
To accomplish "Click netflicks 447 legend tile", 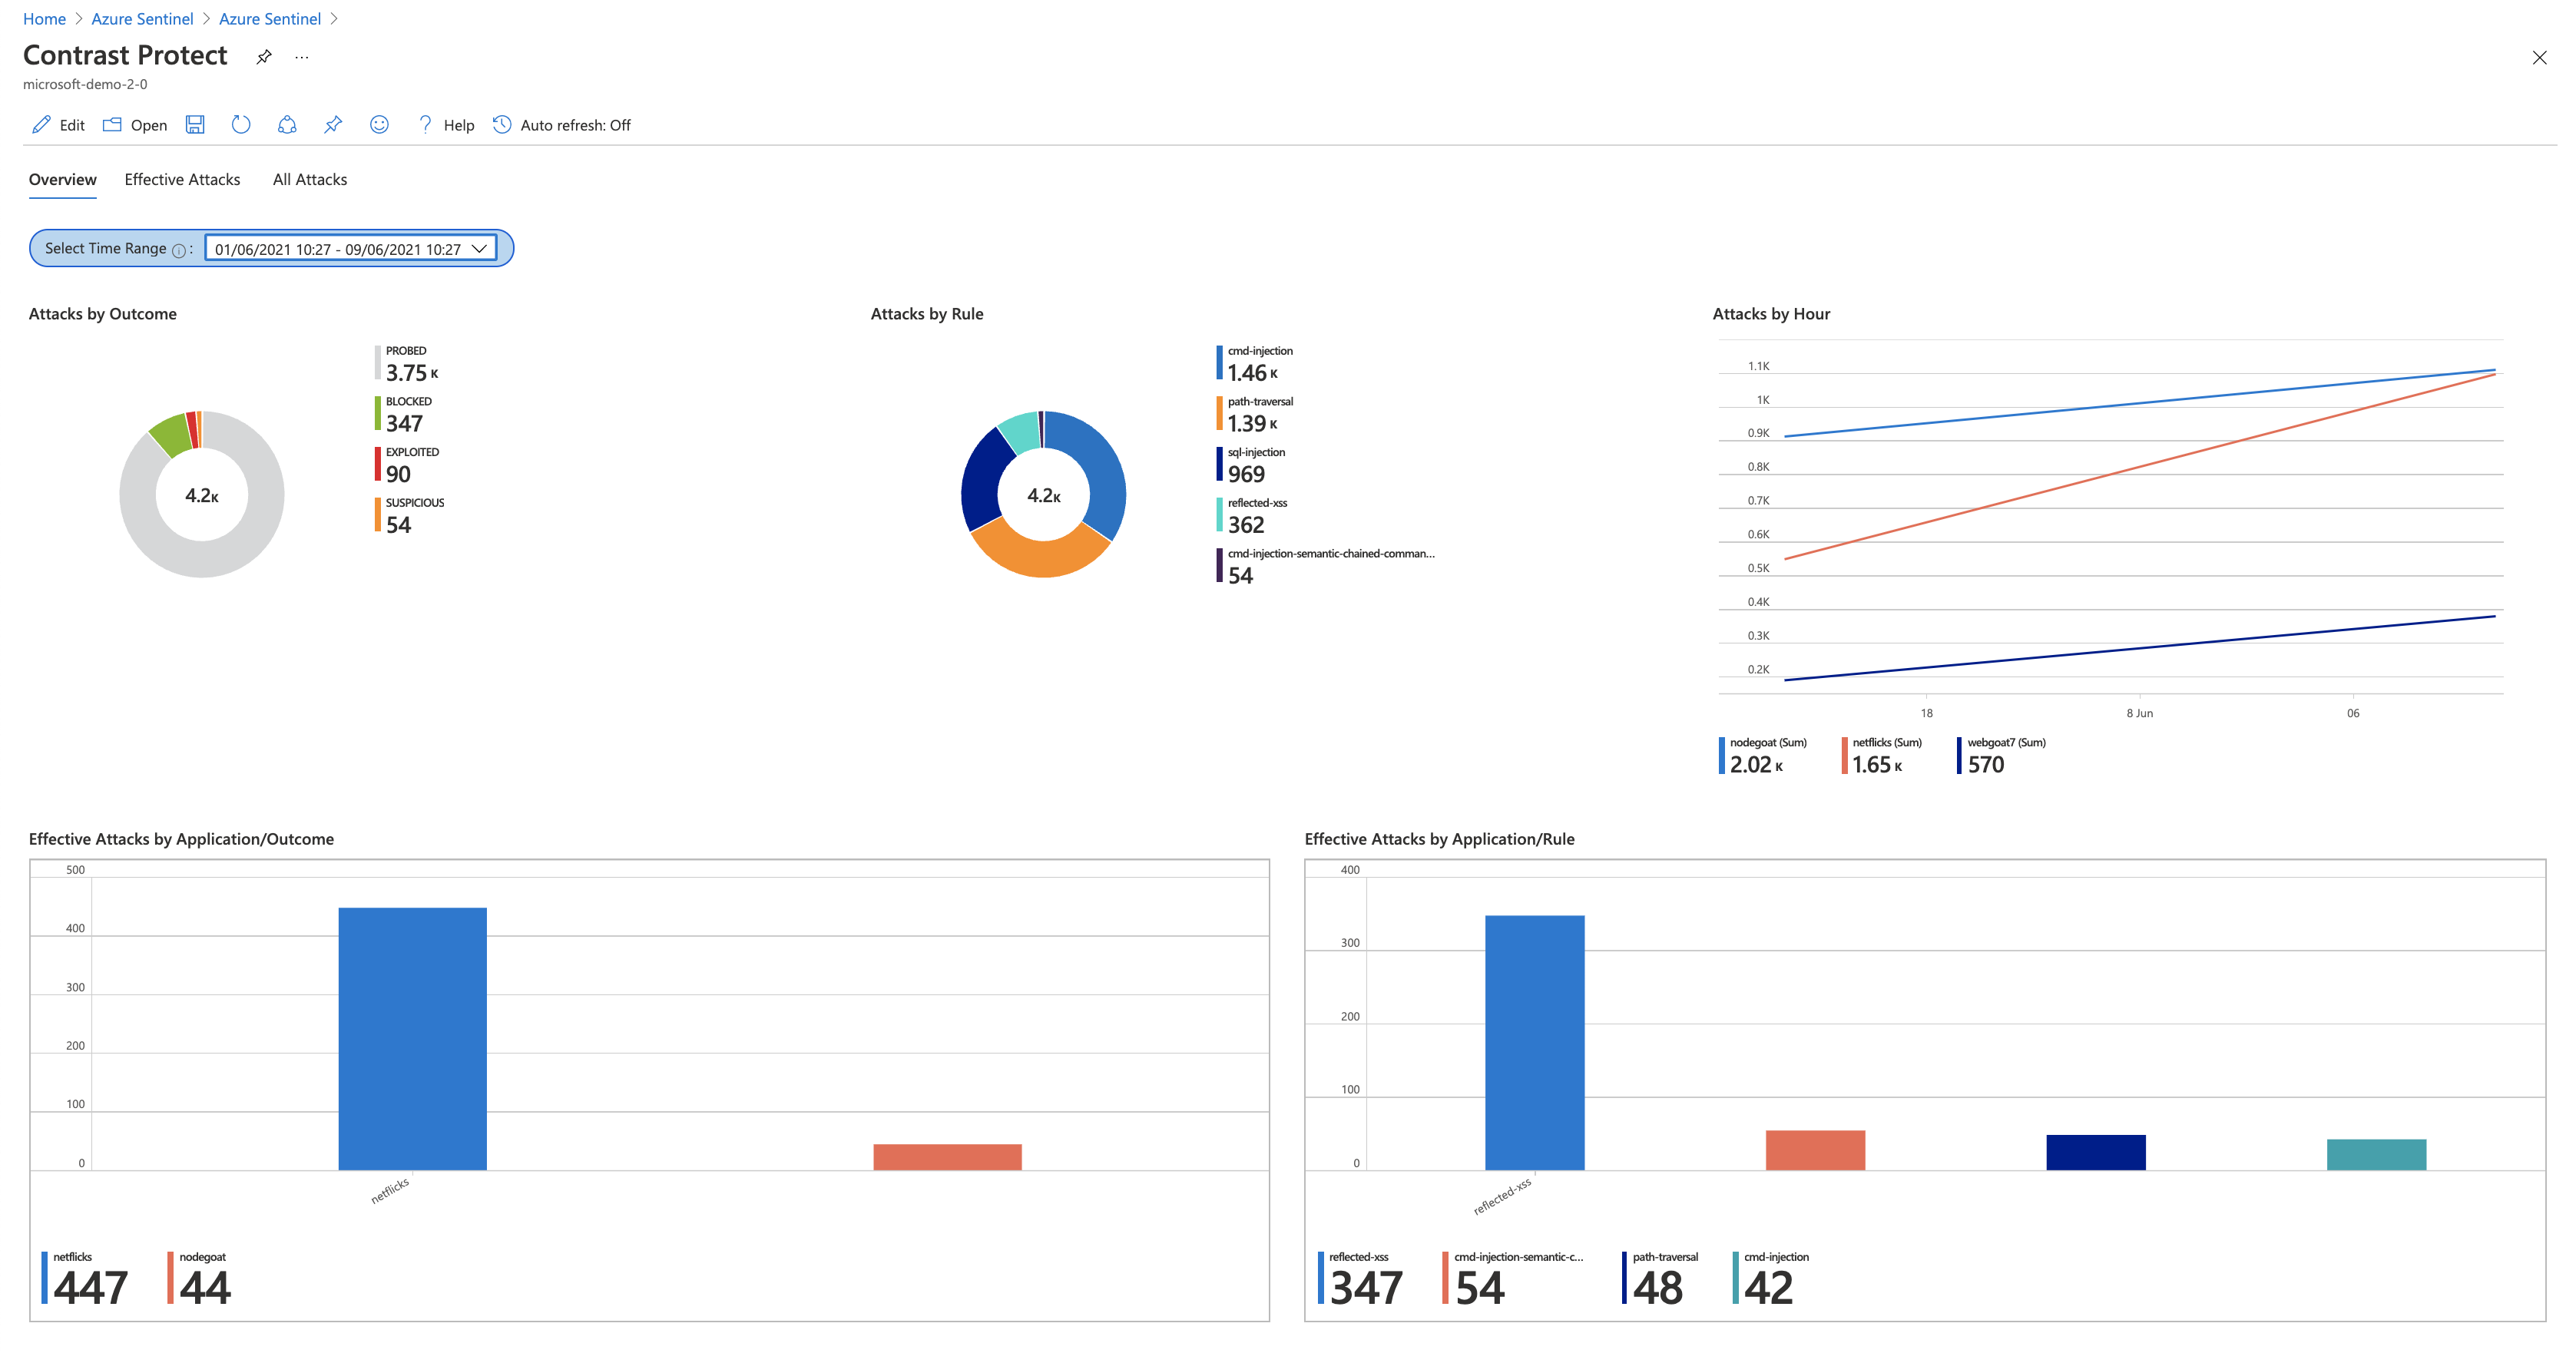I will pyautogui.click(x=85, y=1280).
